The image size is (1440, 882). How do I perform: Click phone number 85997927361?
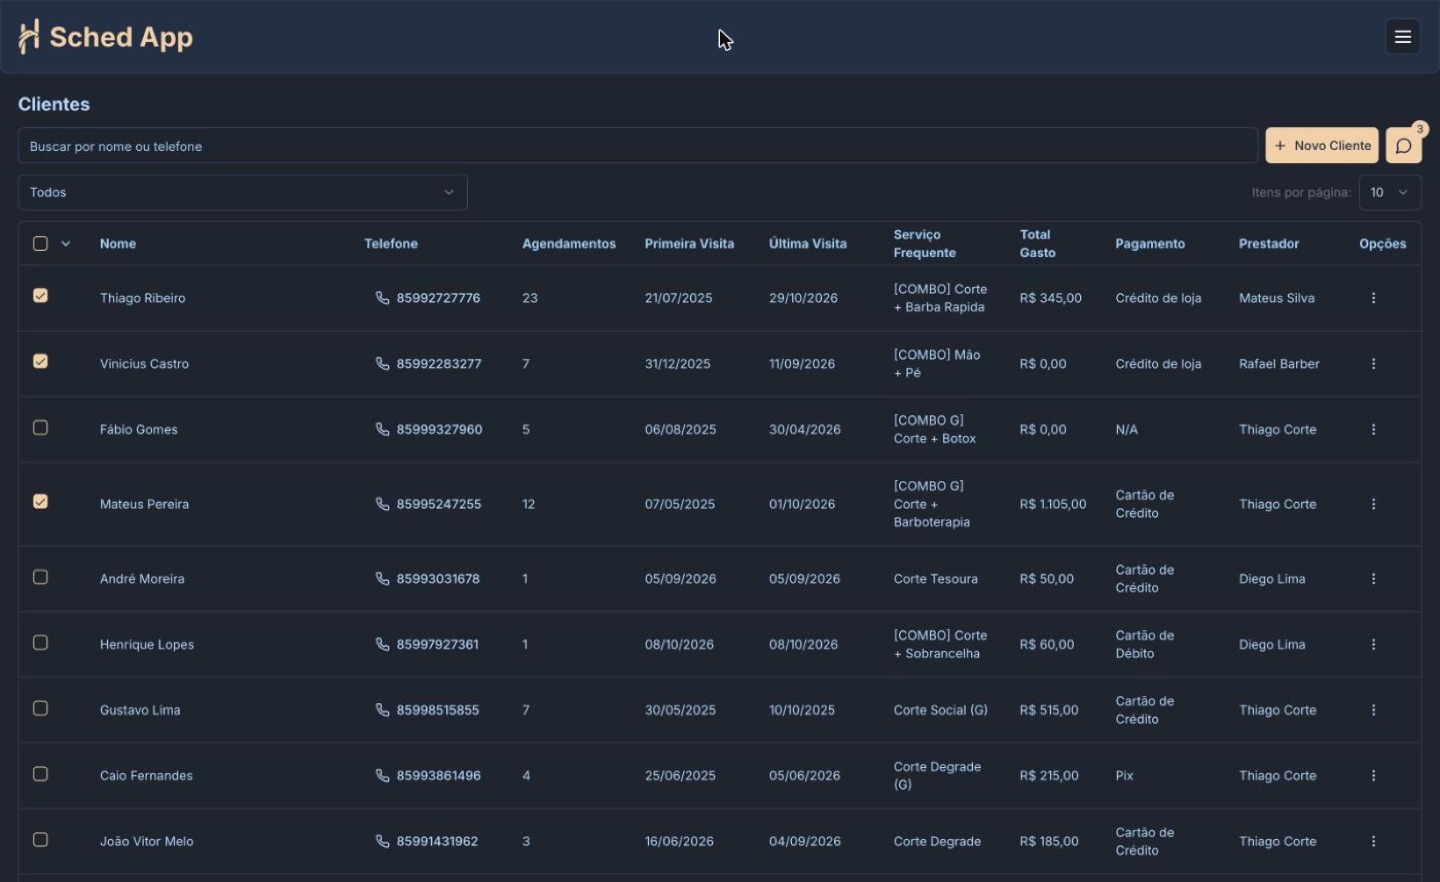[438, 645]
